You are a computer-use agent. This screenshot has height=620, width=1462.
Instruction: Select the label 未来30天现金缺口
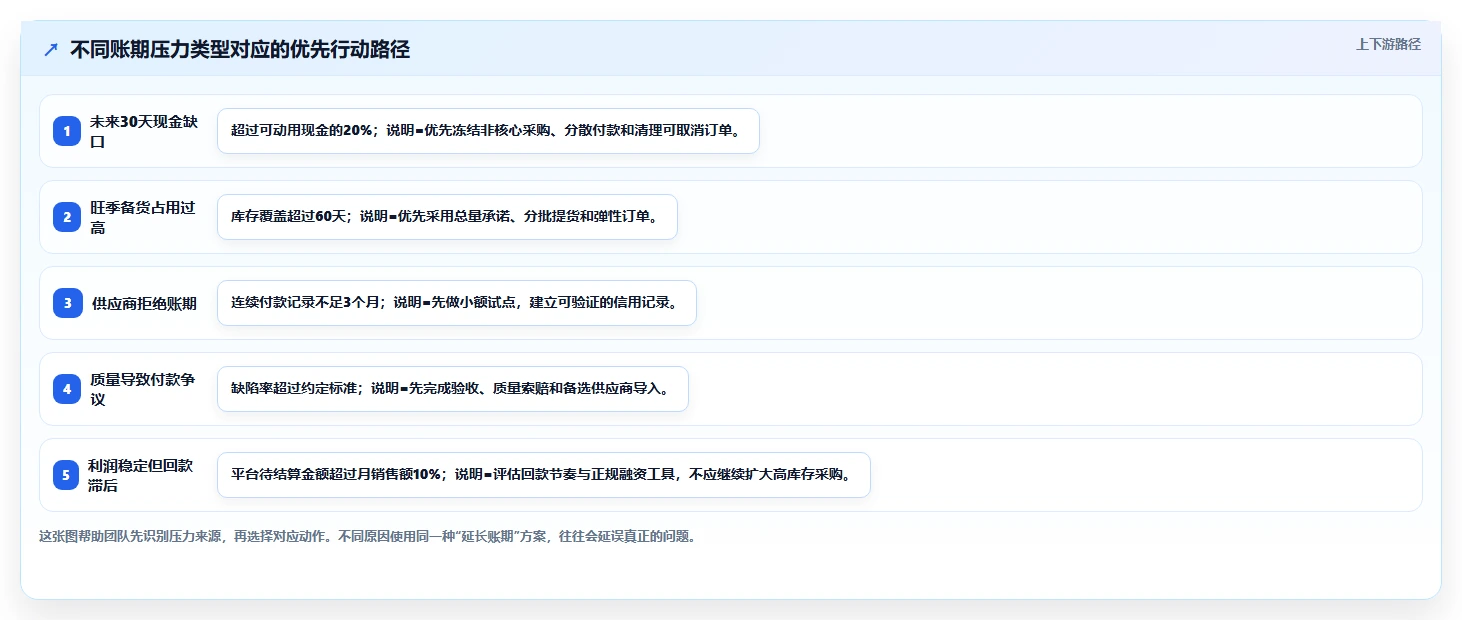[x=144, y=131]
